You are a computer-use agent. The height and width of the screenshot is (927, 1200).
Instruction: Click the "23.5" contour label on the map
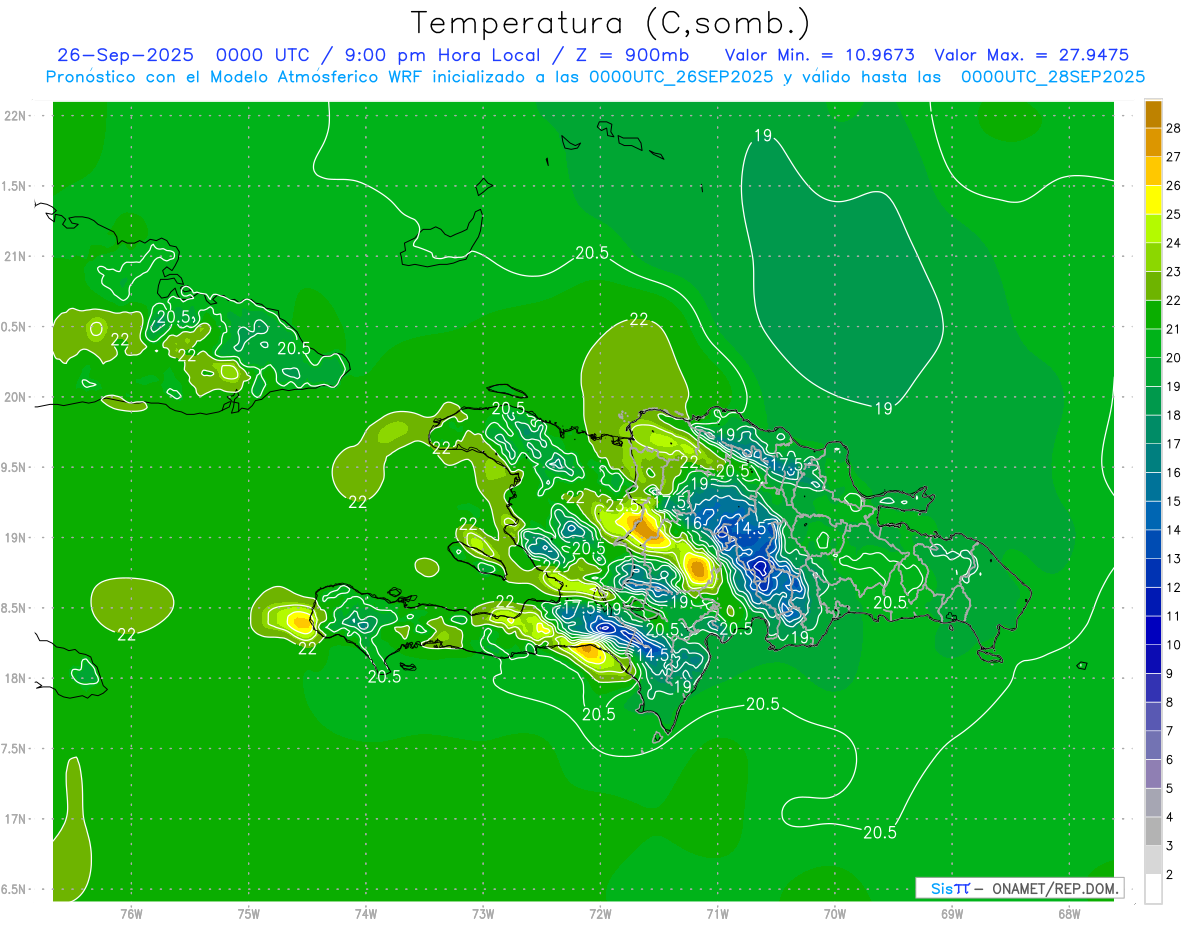(623, 507)
